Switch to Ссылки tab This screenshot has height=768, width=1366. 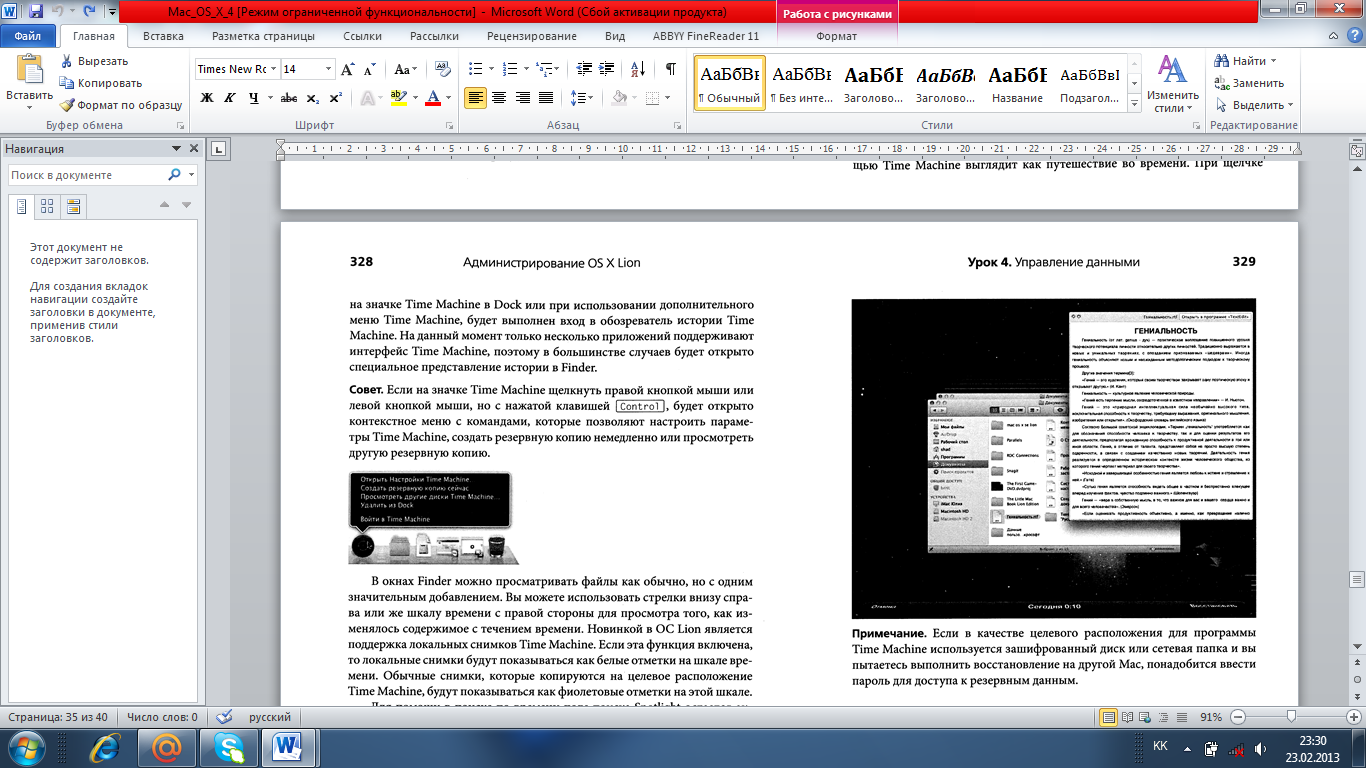tap(362, 36)
